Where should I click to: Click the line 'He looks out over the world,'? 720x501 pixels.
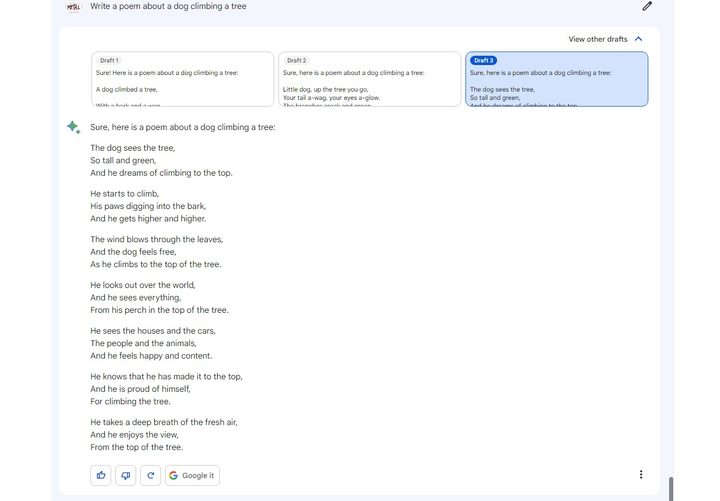[143, 285]
